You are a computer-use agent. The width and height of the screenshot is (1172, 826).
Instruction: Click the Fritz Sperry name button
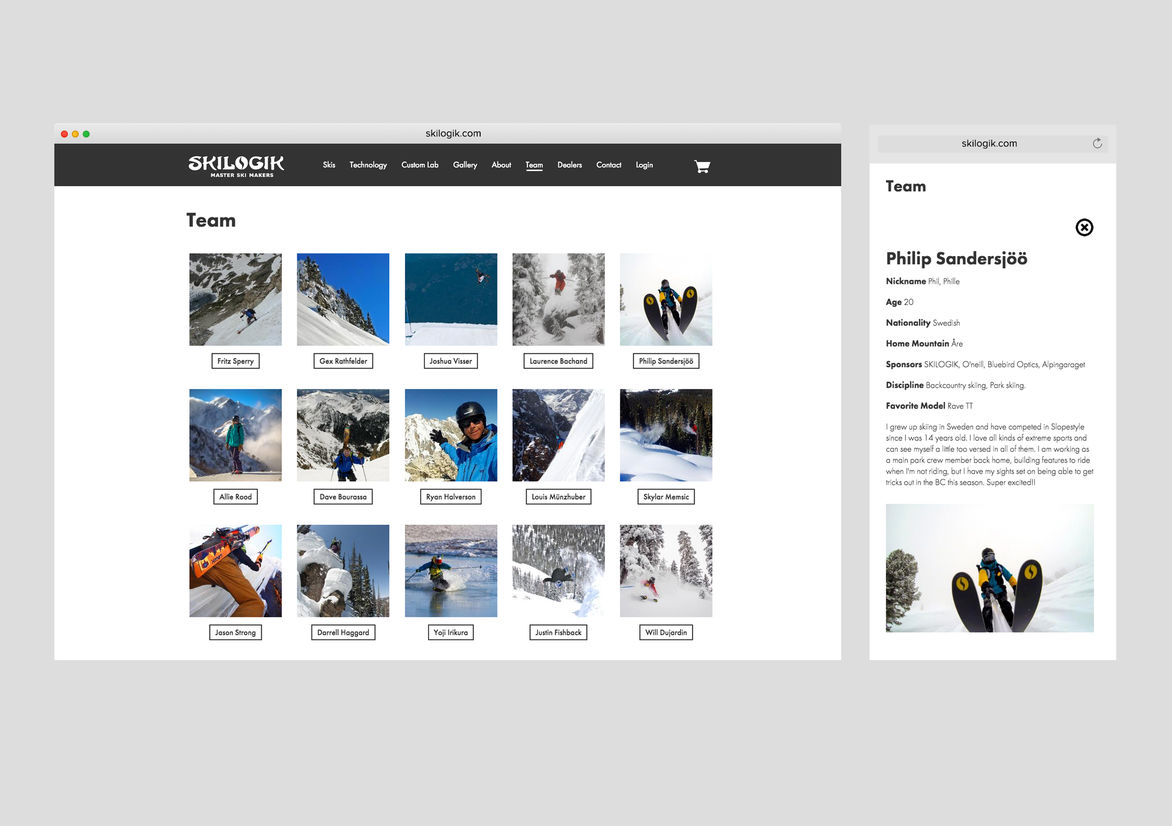point(236,361)
